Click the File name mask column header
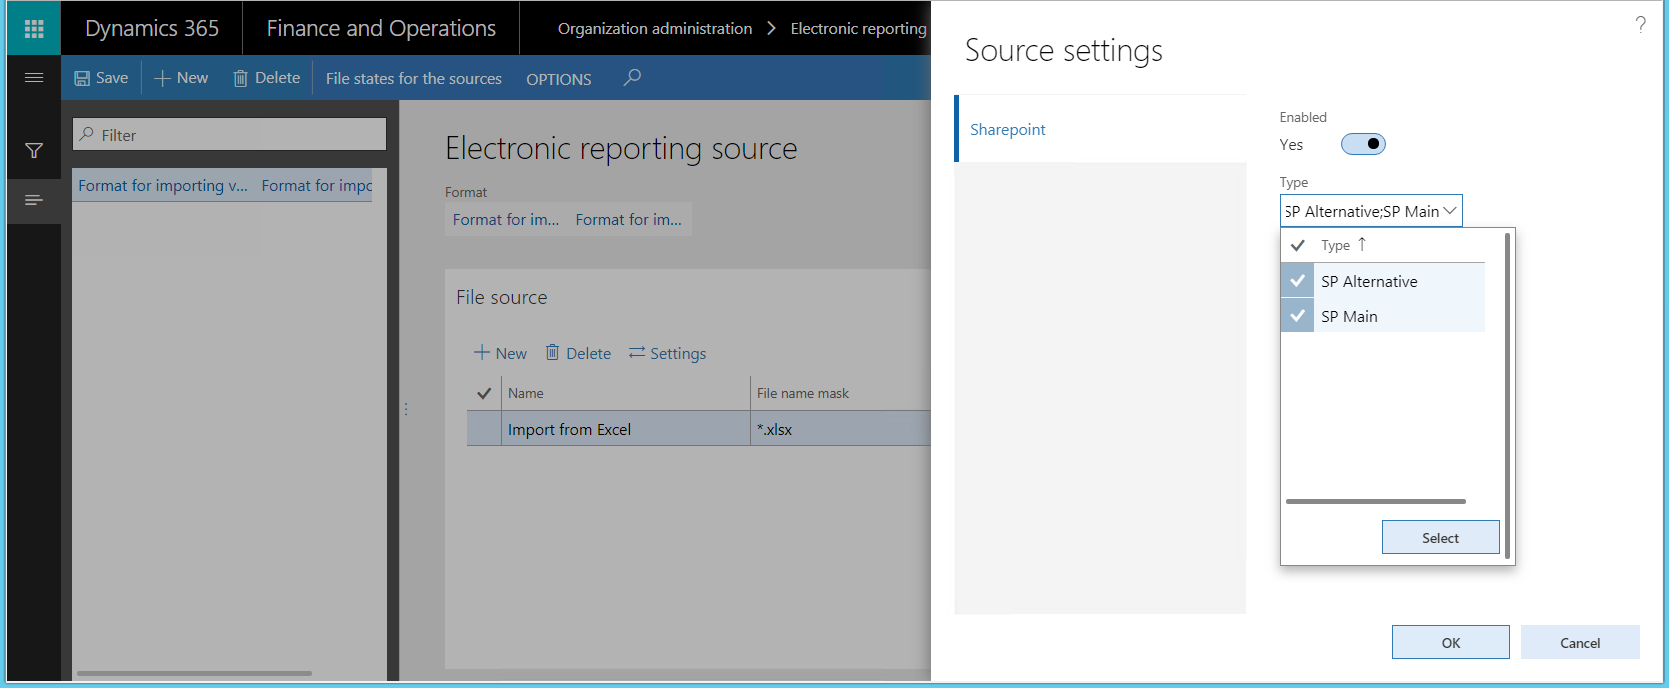This screenshot has height=688, width=1669. click(x=840, y=393)
